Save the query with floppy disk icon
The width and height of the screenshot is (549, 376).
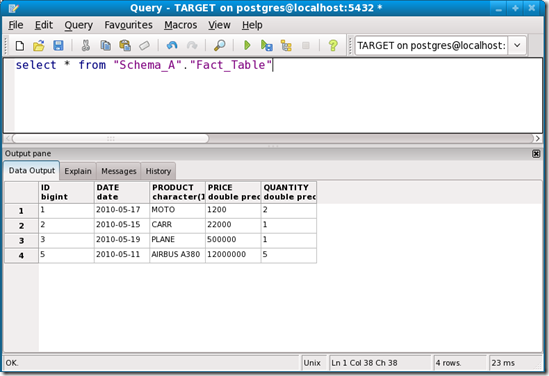click(58, 46)
